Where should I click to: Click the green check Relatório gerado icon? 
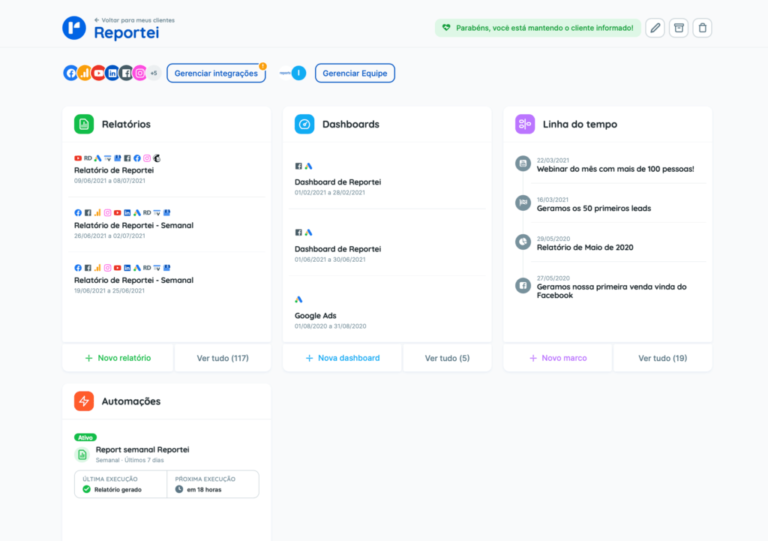point(87,489)
